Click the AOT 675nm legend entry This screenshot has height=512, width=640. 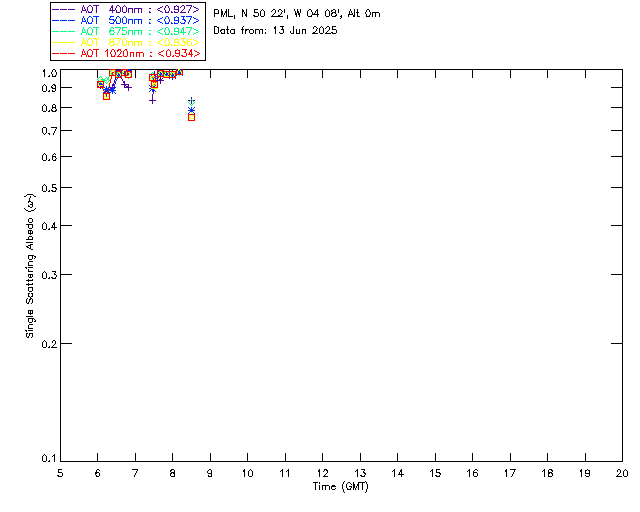126,31
